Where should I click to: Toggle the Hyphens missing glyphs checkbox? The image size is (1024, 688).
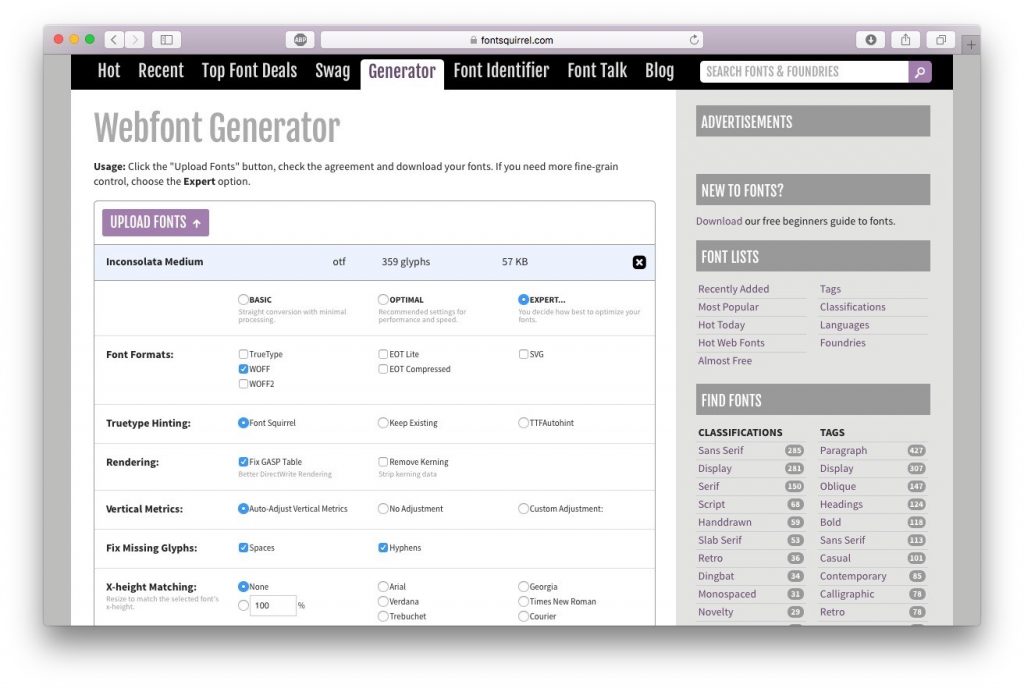383,548
